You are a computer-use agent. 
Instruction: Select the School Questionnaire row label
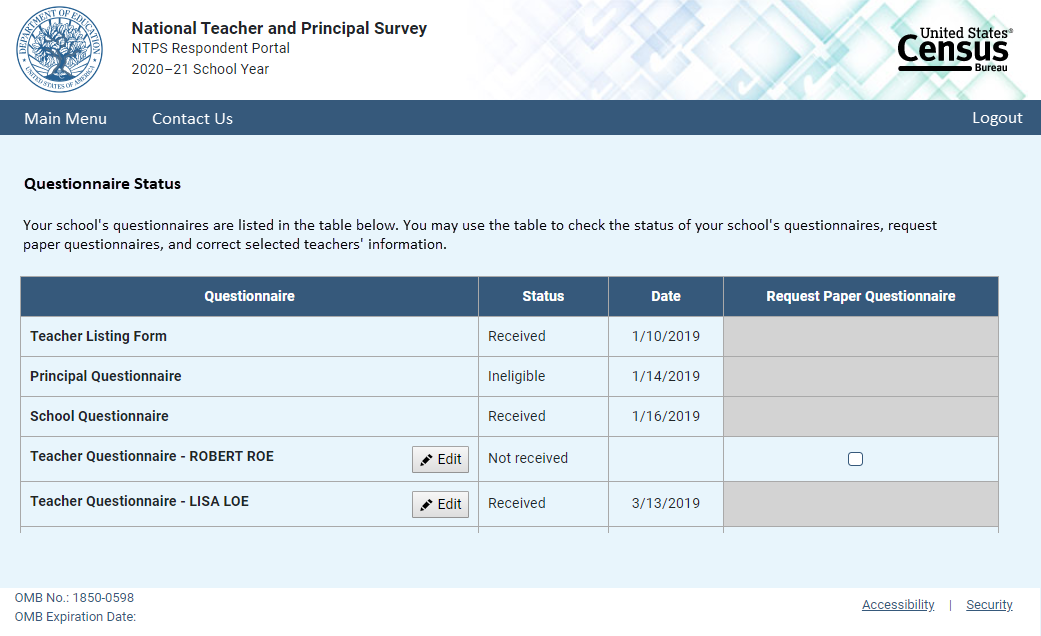point(99,416)
